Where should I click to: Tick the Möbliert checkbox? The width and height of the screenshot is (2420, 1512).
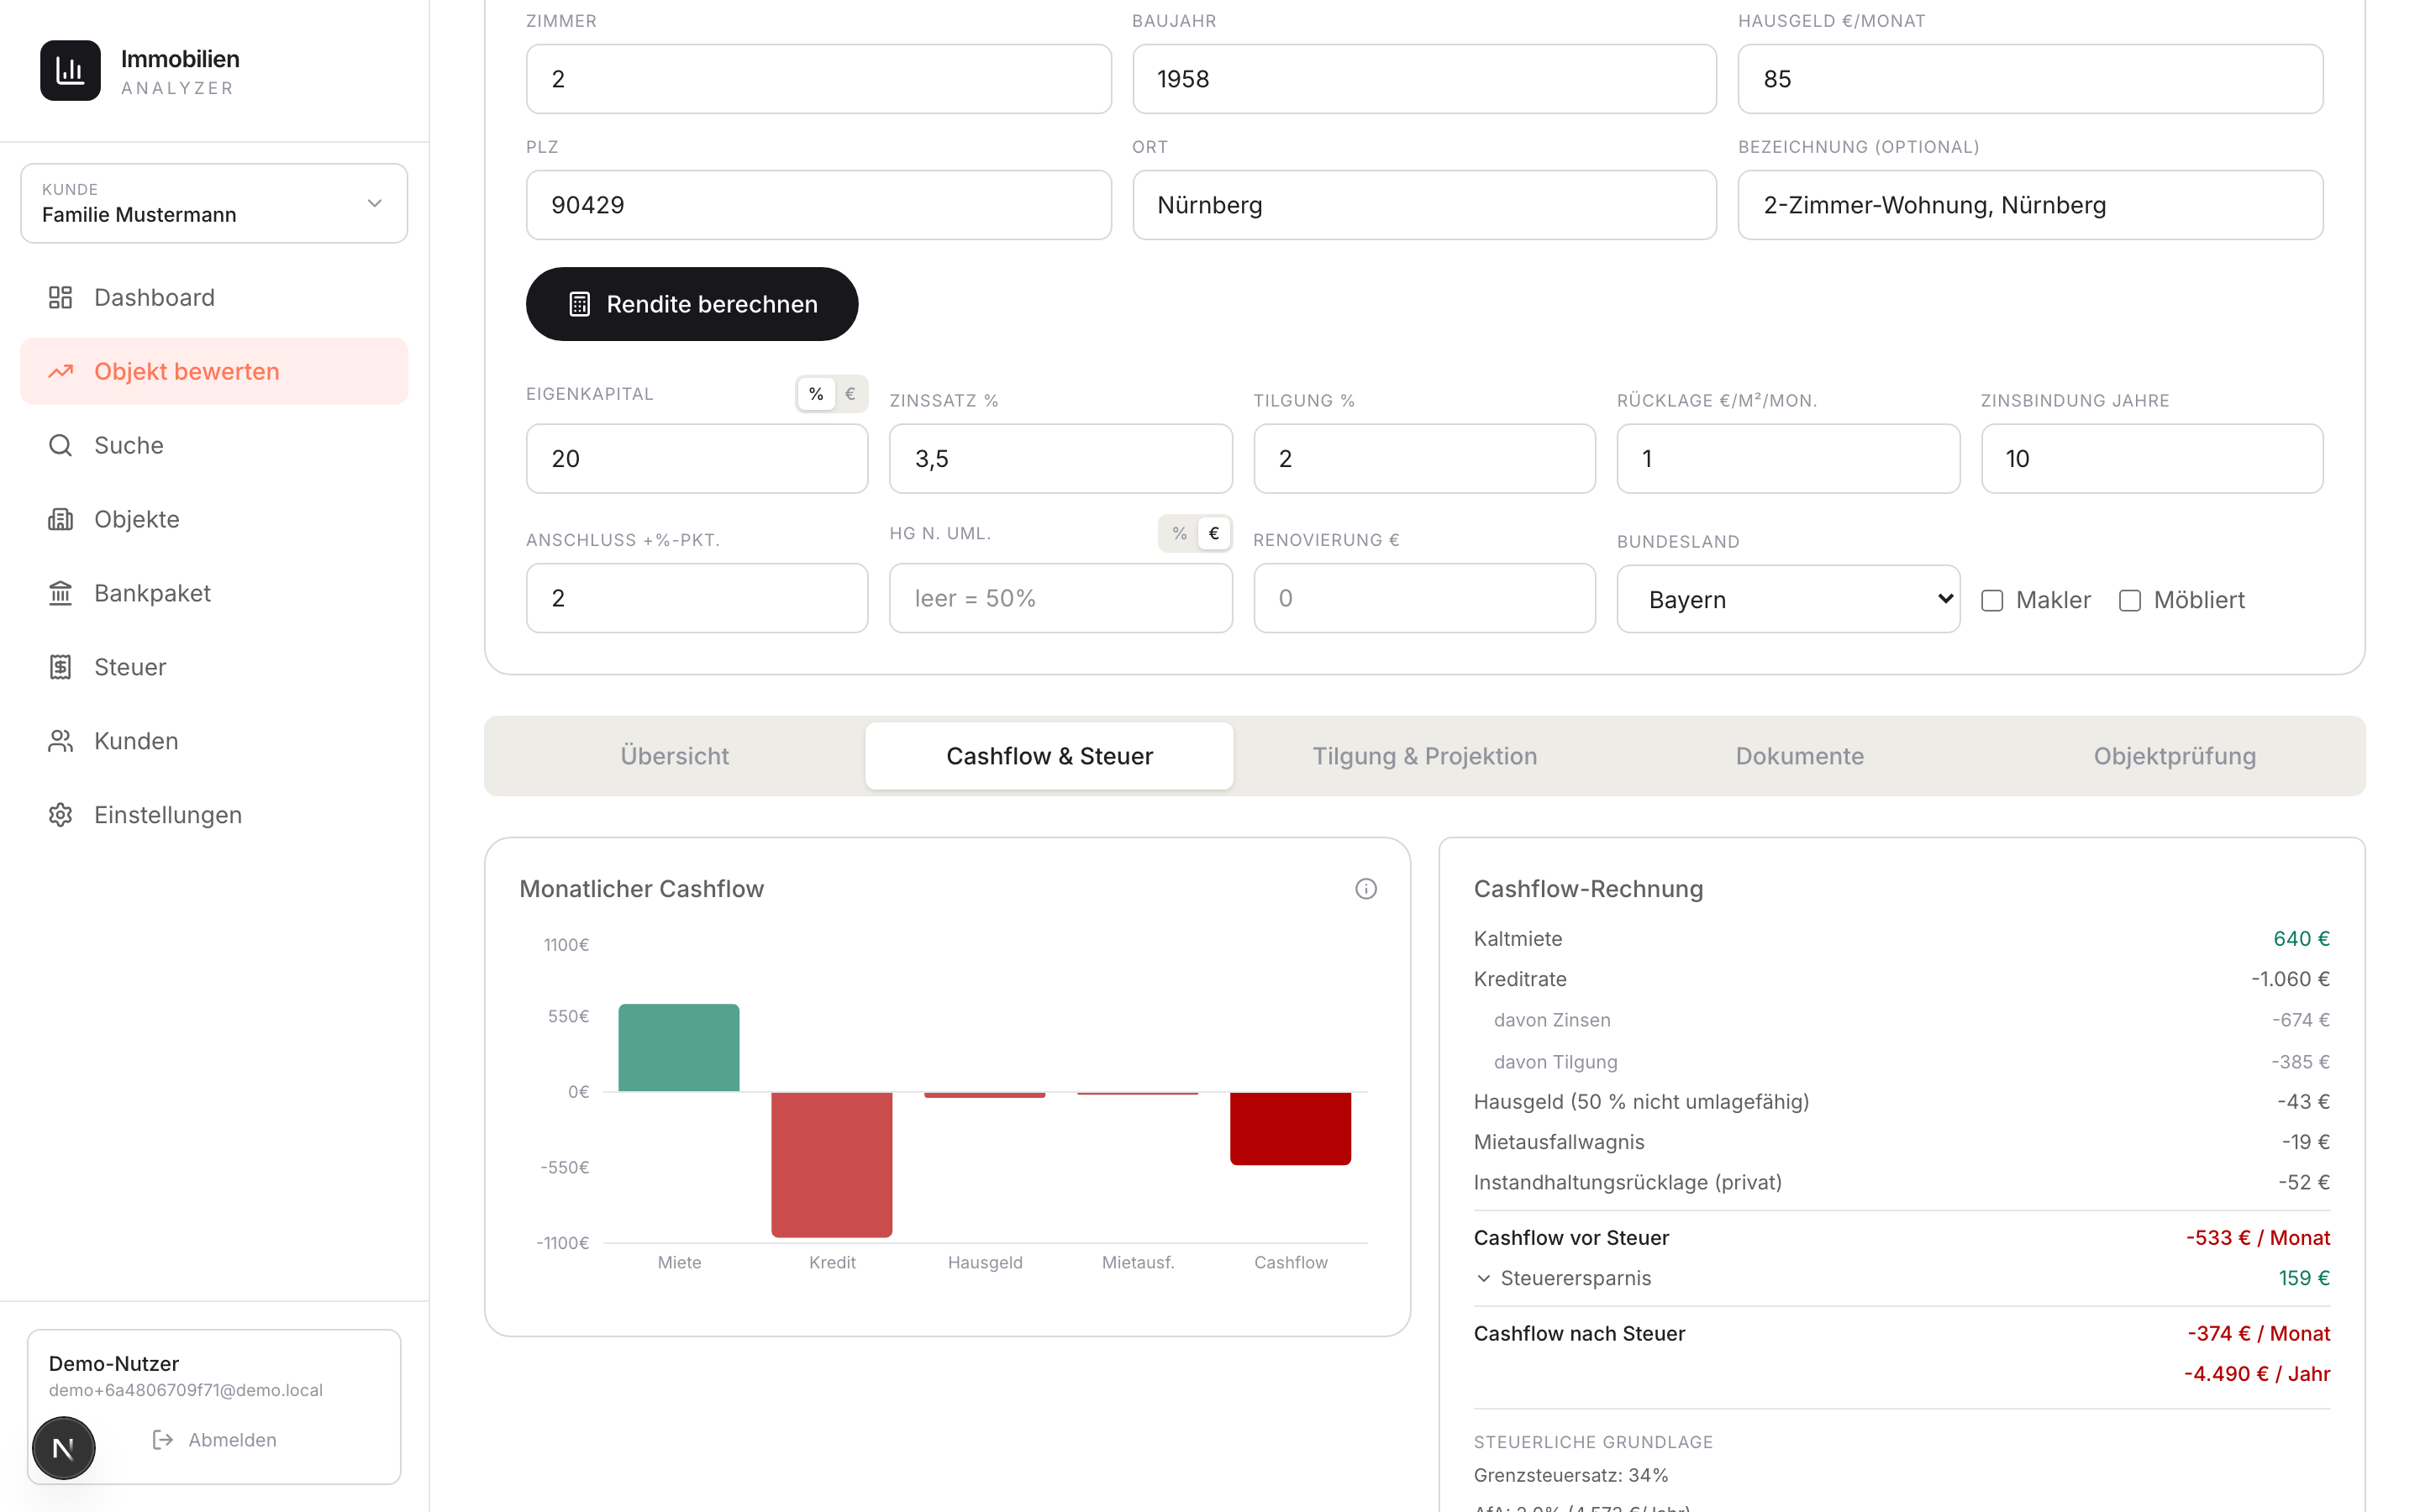pos(2130,600)
